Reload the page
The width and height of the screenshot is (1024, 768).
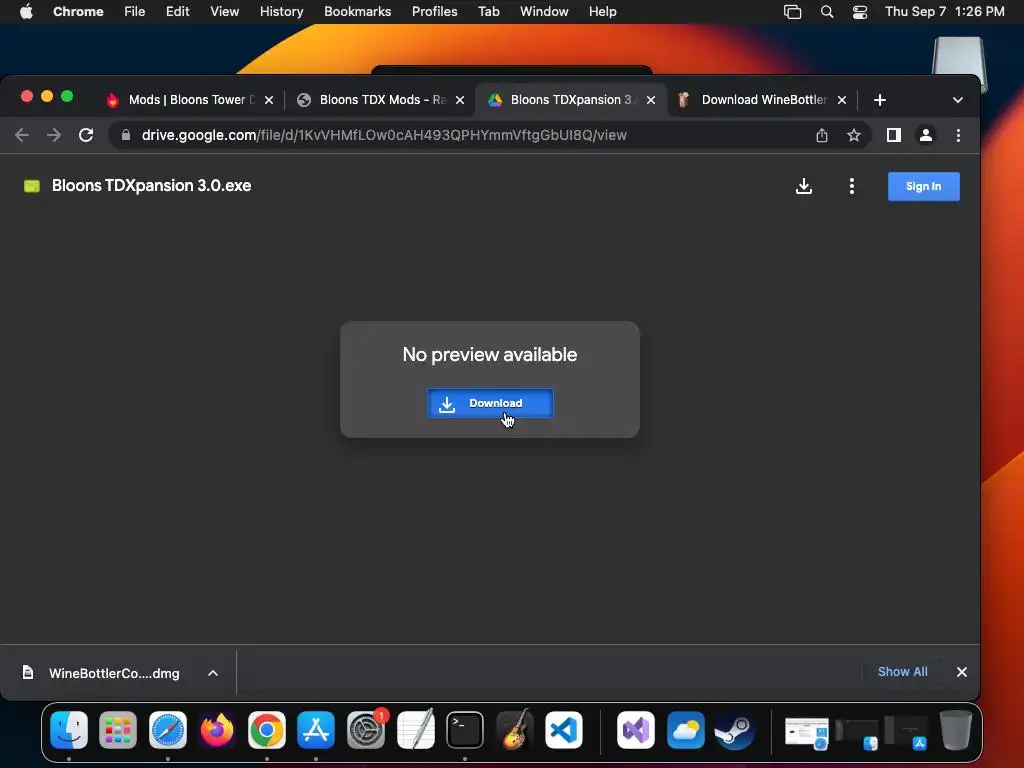(86, 135)
